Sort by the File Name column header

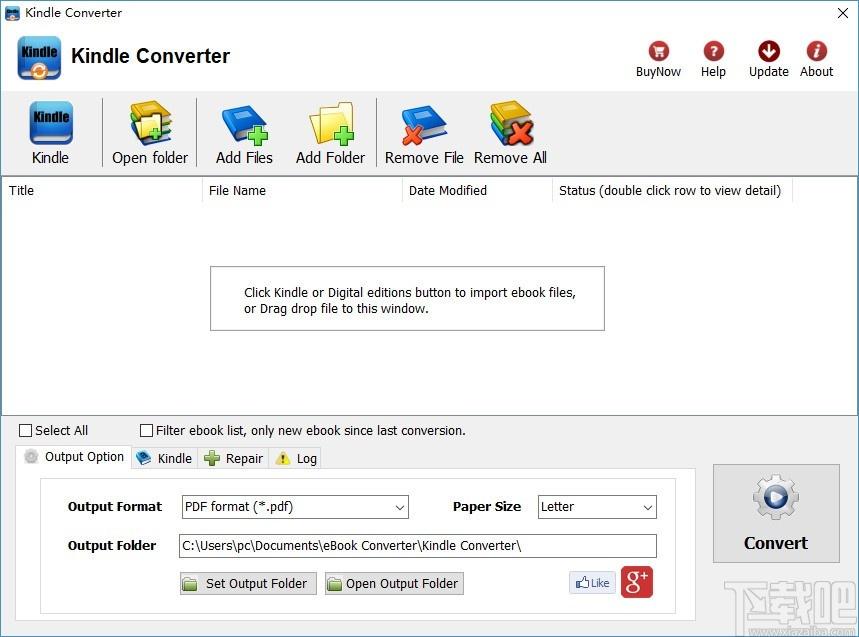coord(302,191)
